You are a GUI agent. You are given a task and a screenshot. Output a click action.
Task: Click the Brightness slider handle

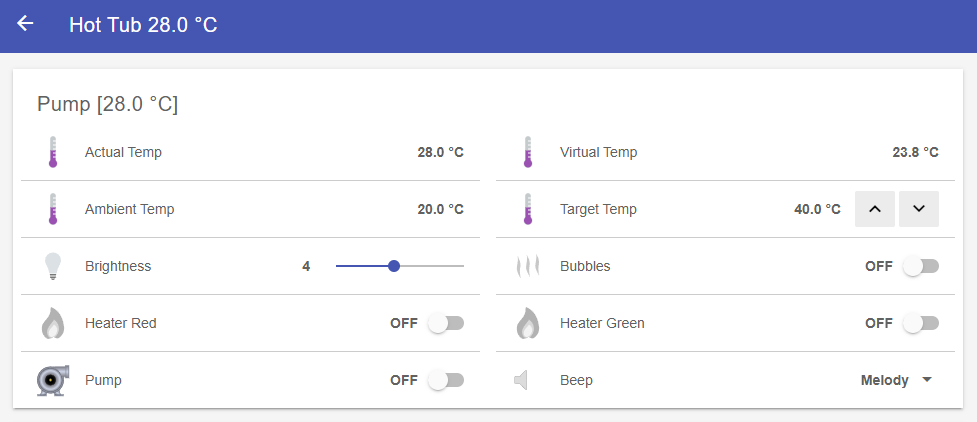[x=394, y=267]
